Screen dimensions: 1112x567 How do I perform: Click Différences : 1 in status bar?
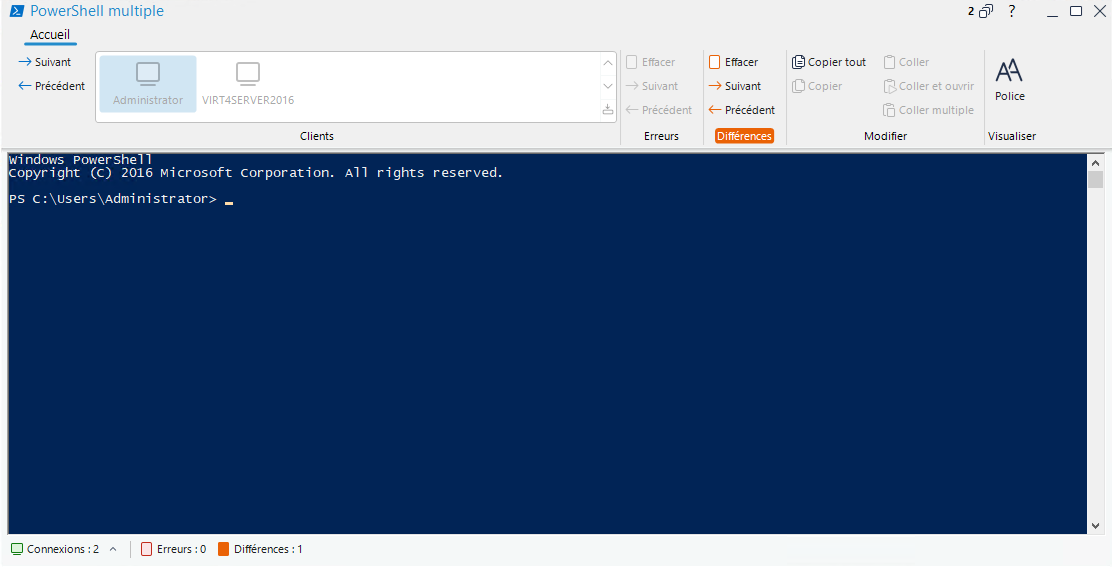point(260,549)
